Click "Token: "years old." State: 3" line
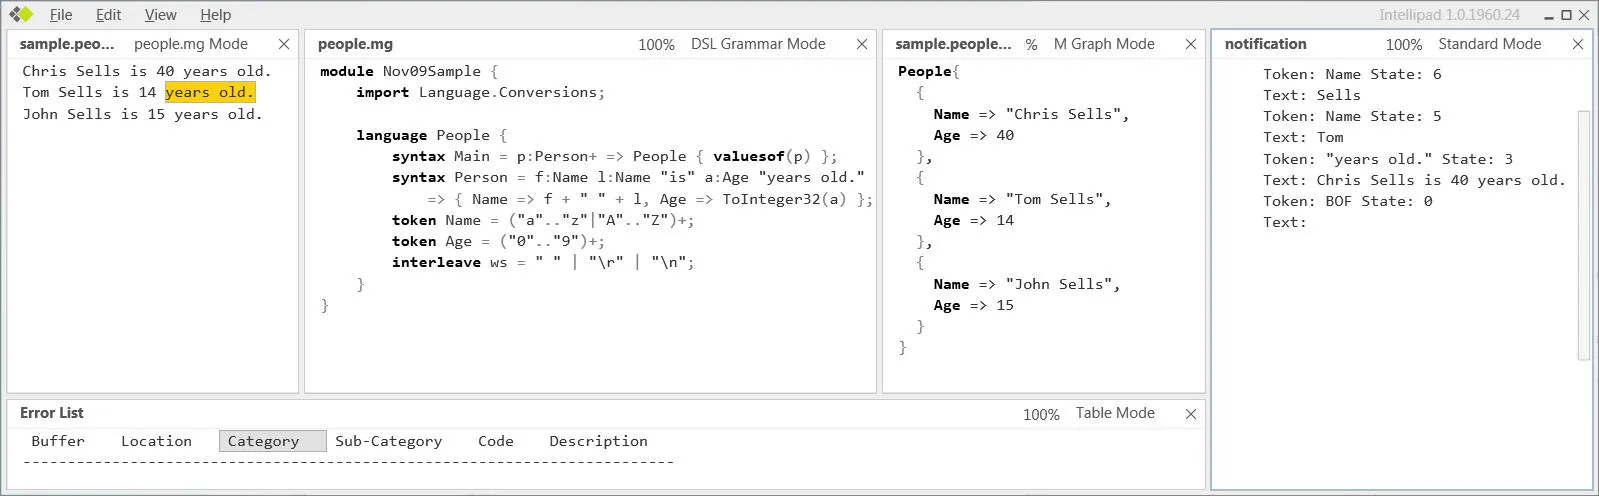Viewport: 1599px width, 496px height. (x=1388, y=159)
